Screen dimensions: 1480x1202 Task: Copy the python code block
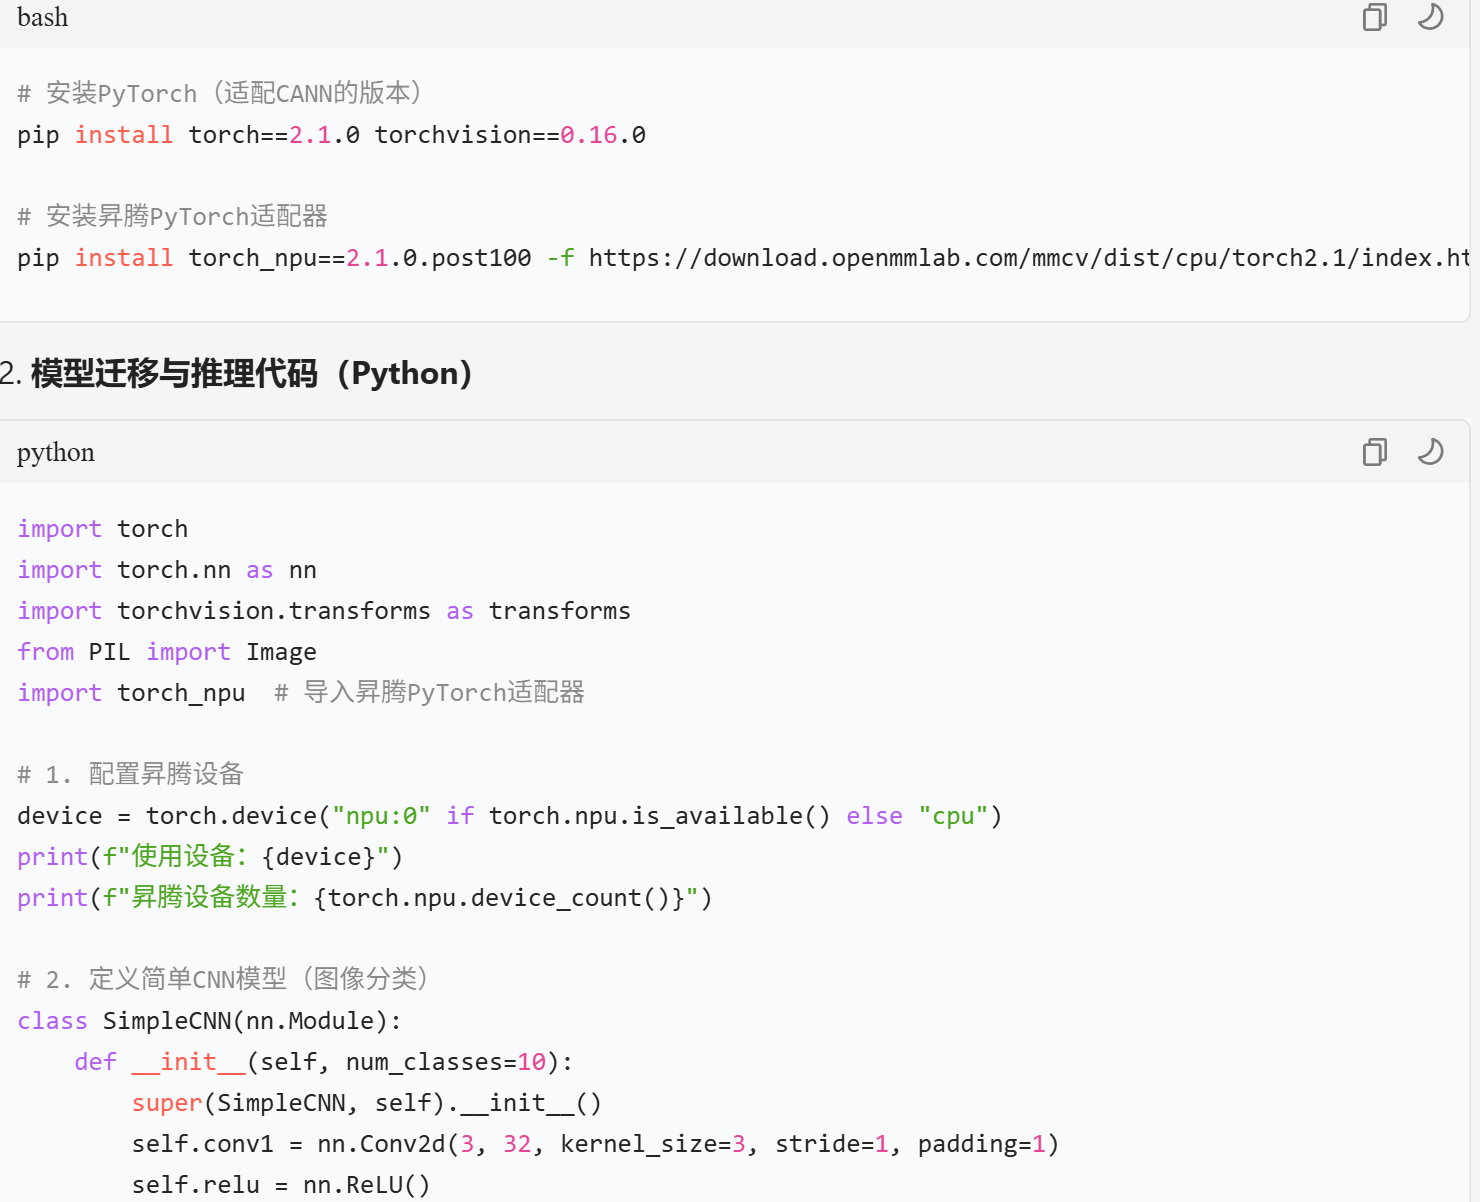coord(1375,452)
